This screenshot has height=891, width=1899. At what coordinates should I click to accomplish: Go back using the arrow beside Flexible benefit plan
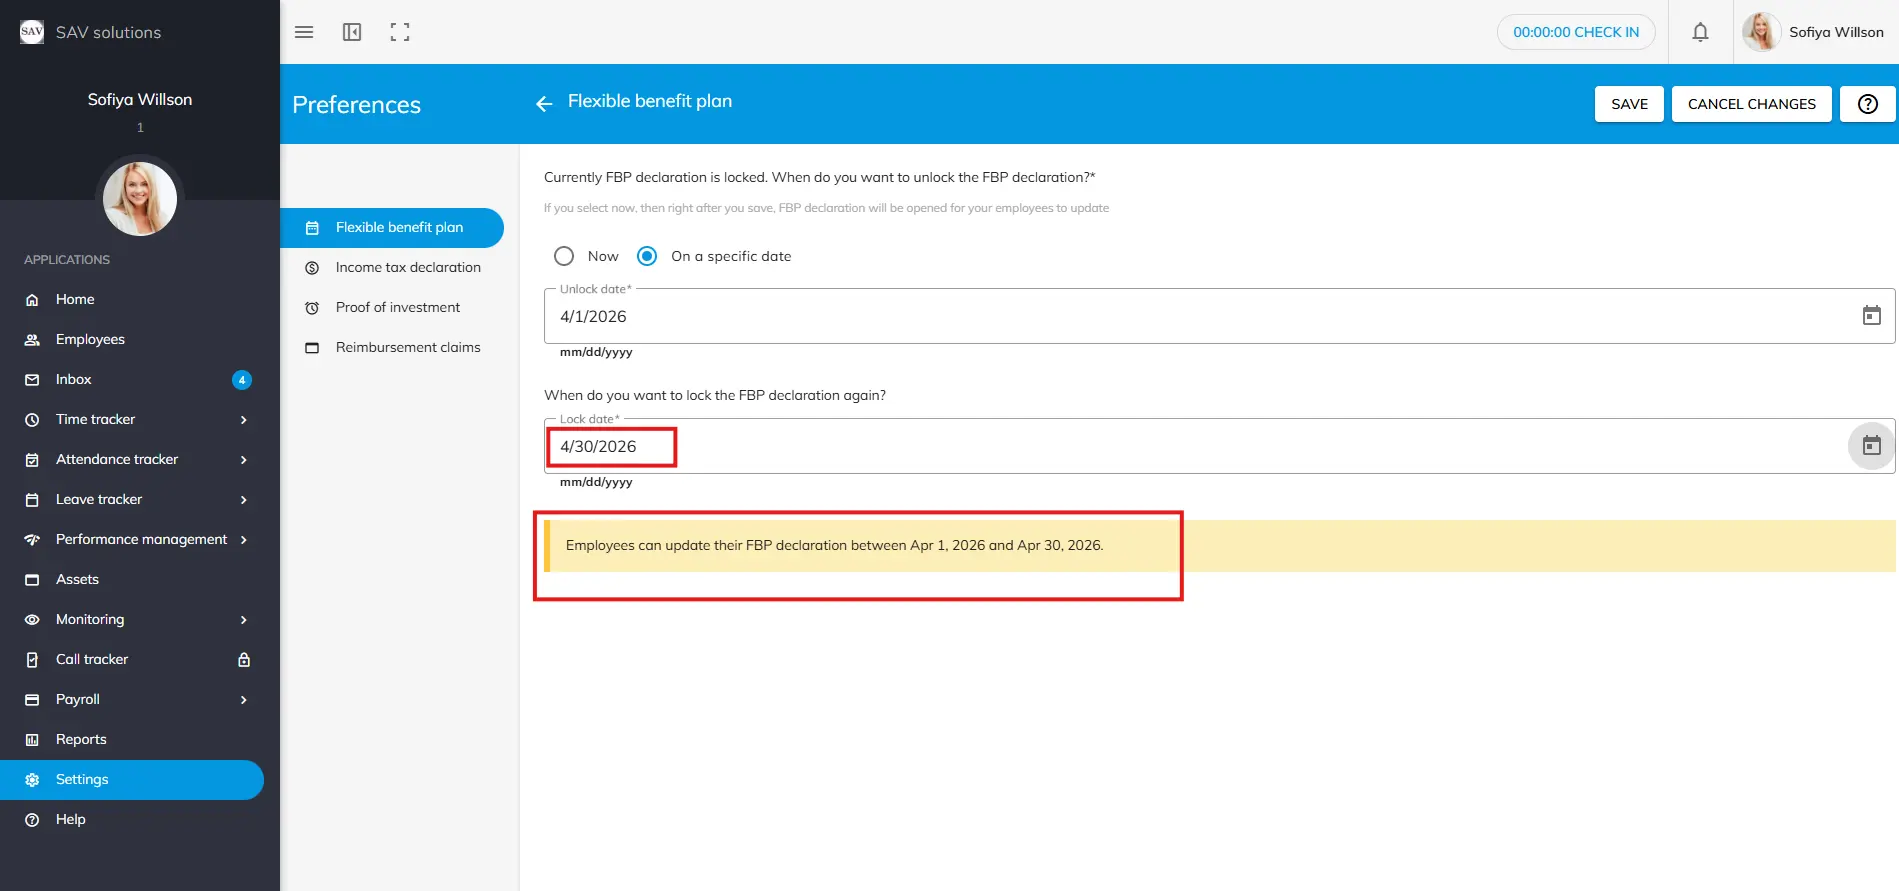coord(544,103)
